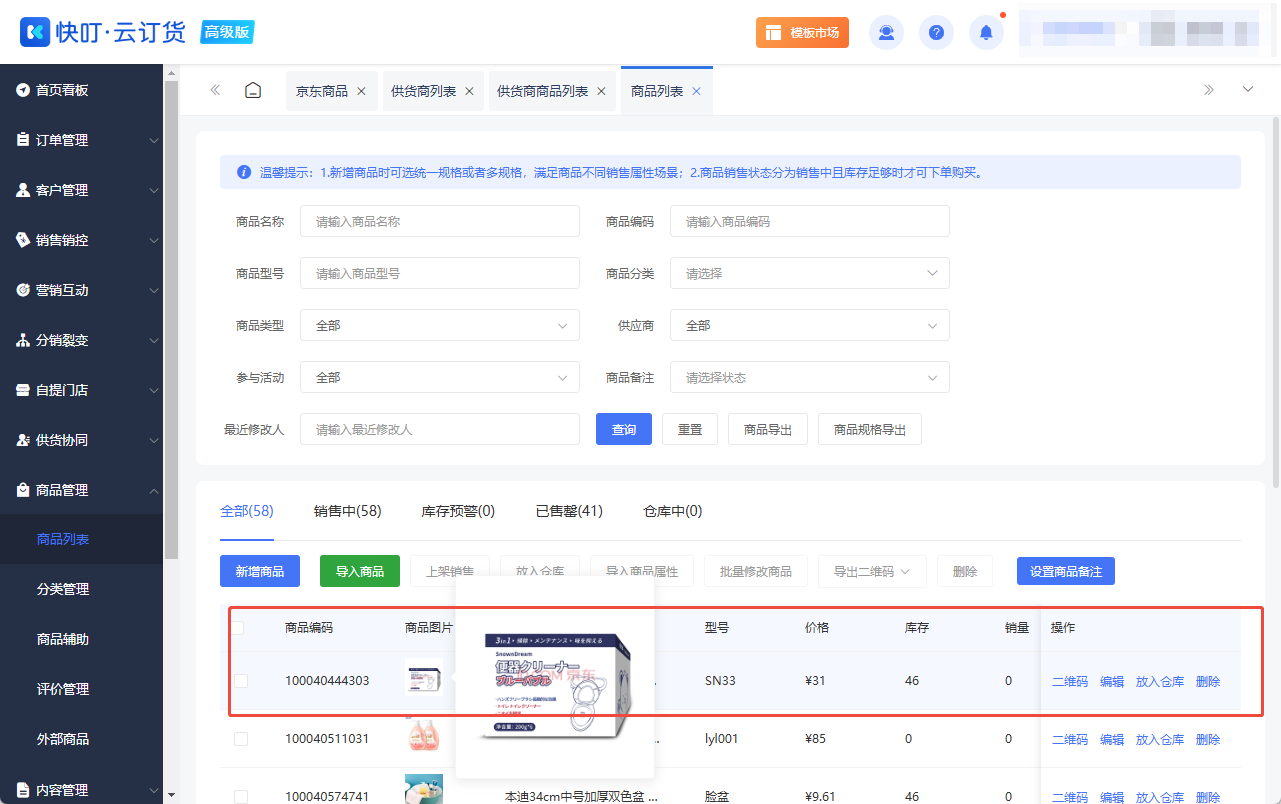
Task: Open 首页看板 in the sidebar
Action: (x=81, y=90)
